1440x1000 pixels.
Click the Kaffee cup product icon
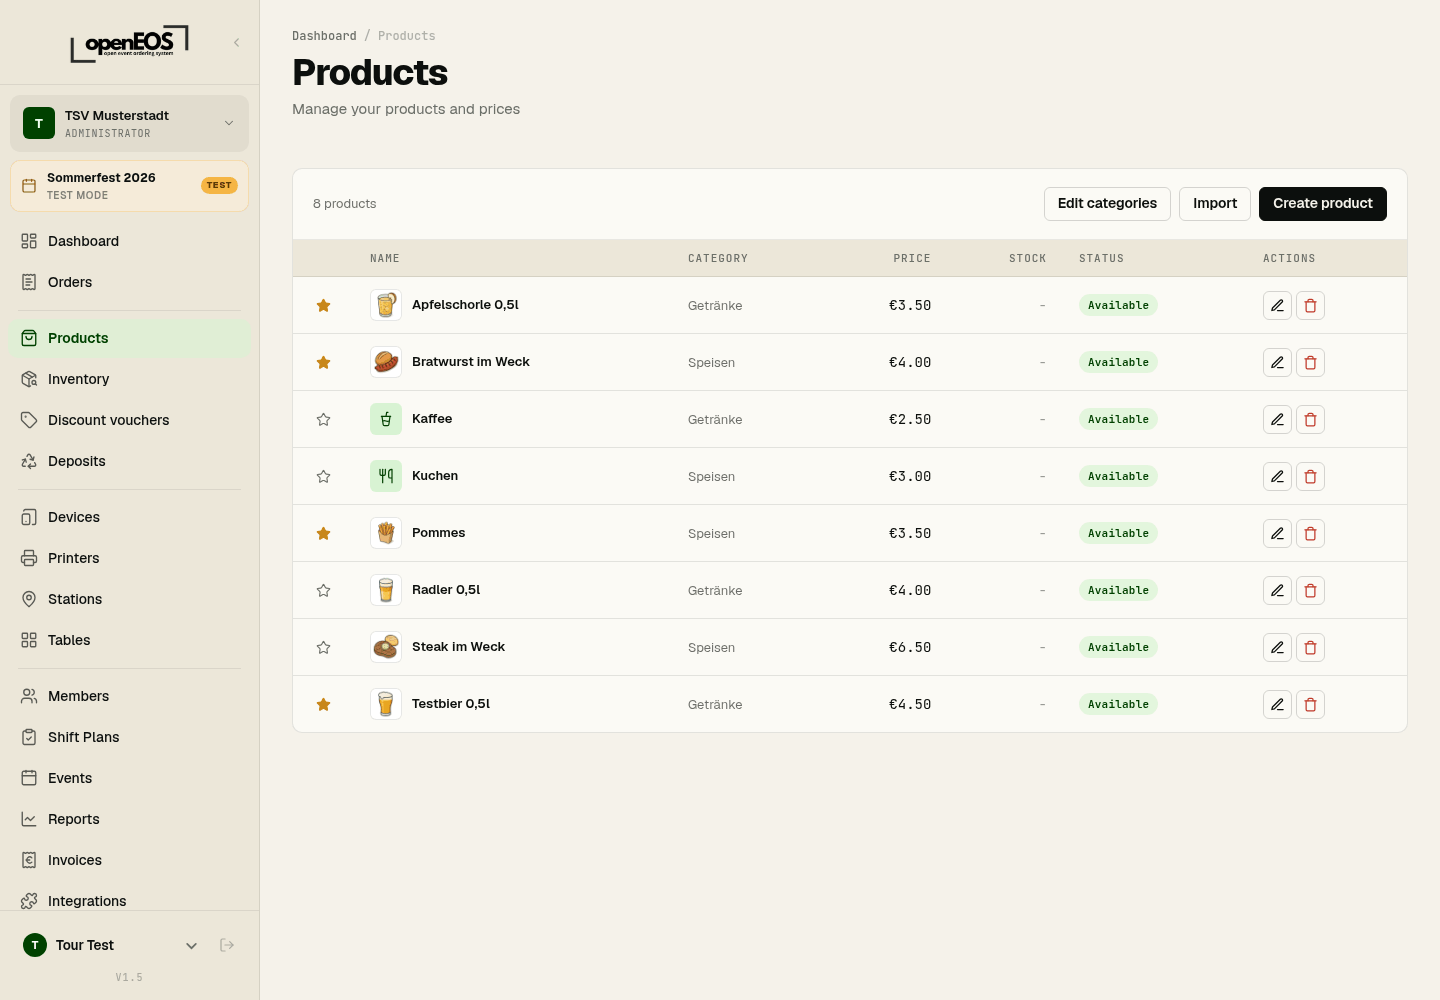(386, 419)
